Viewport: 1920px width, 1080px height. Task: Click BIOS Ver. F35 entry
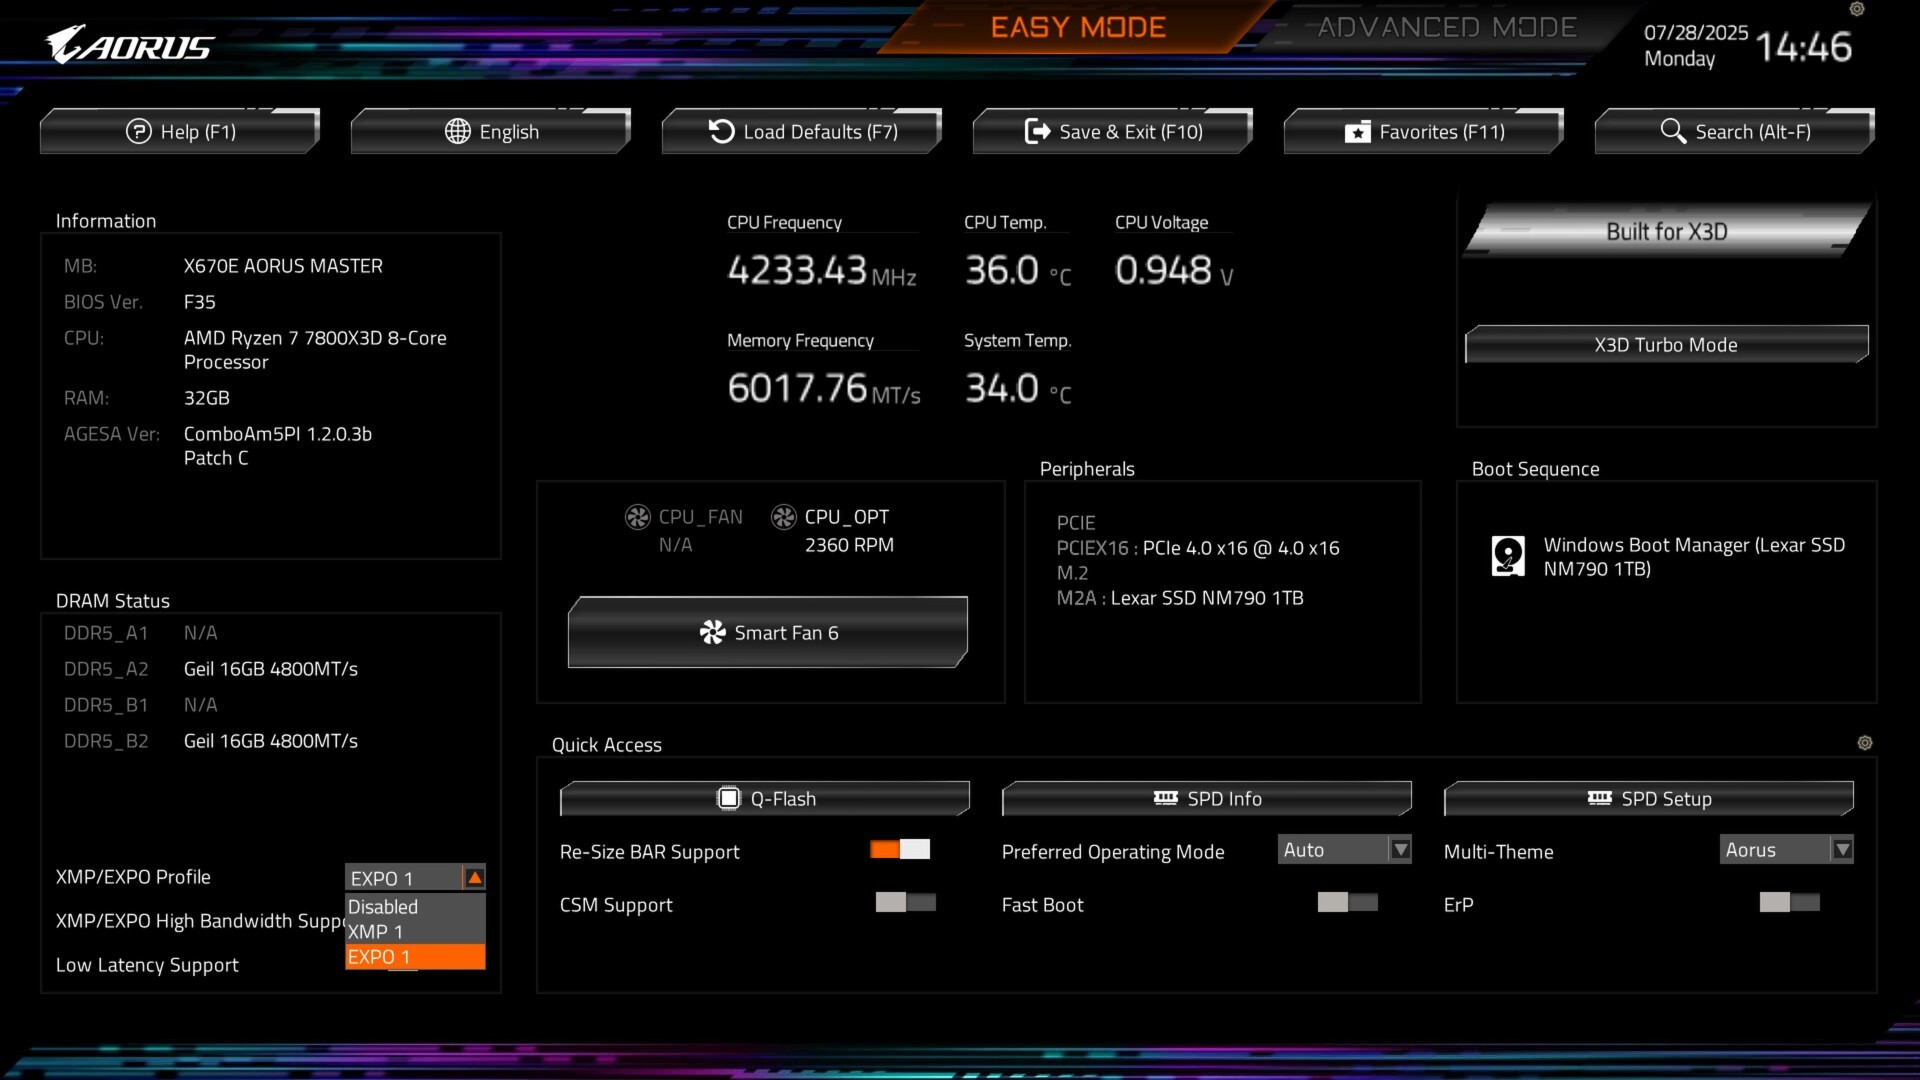tap(140, 302)
